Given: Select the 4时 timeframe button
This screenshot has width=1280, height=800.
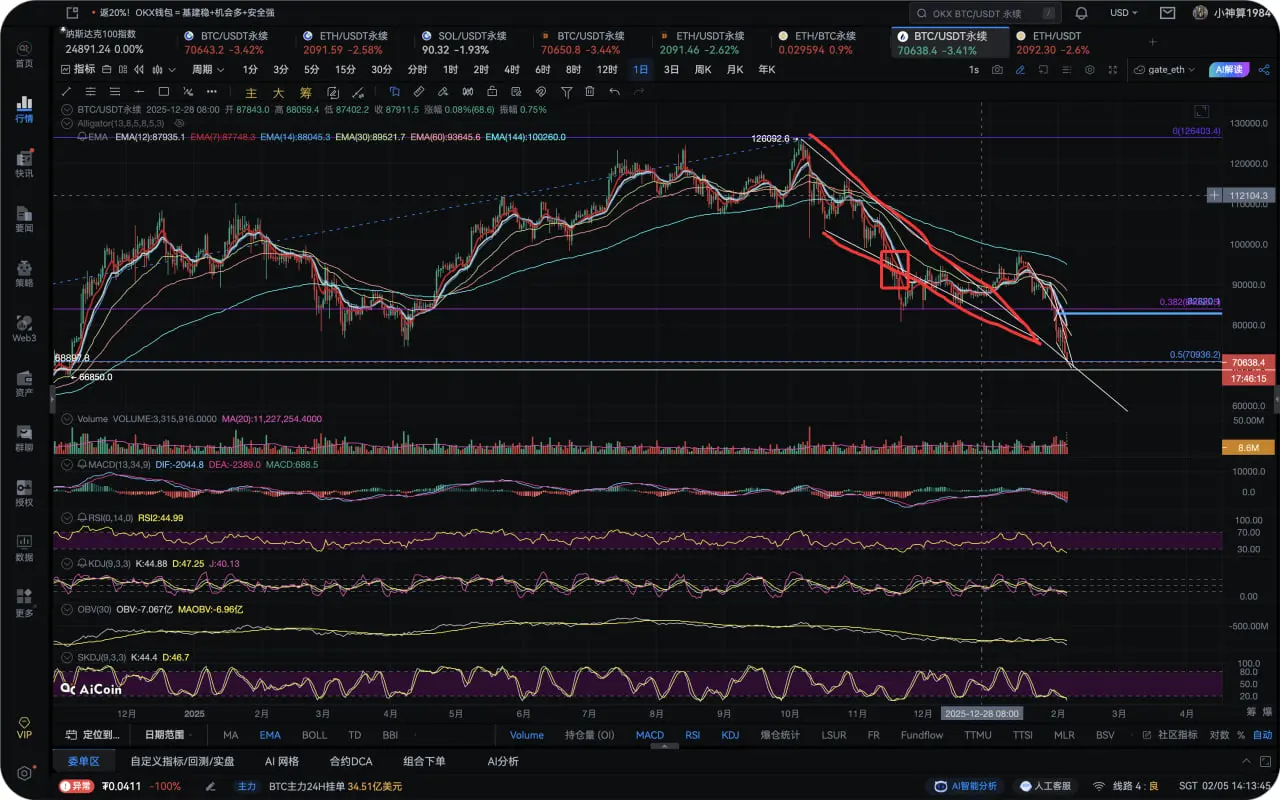Looking at the screenshot, I should click(x=511, y=70).
